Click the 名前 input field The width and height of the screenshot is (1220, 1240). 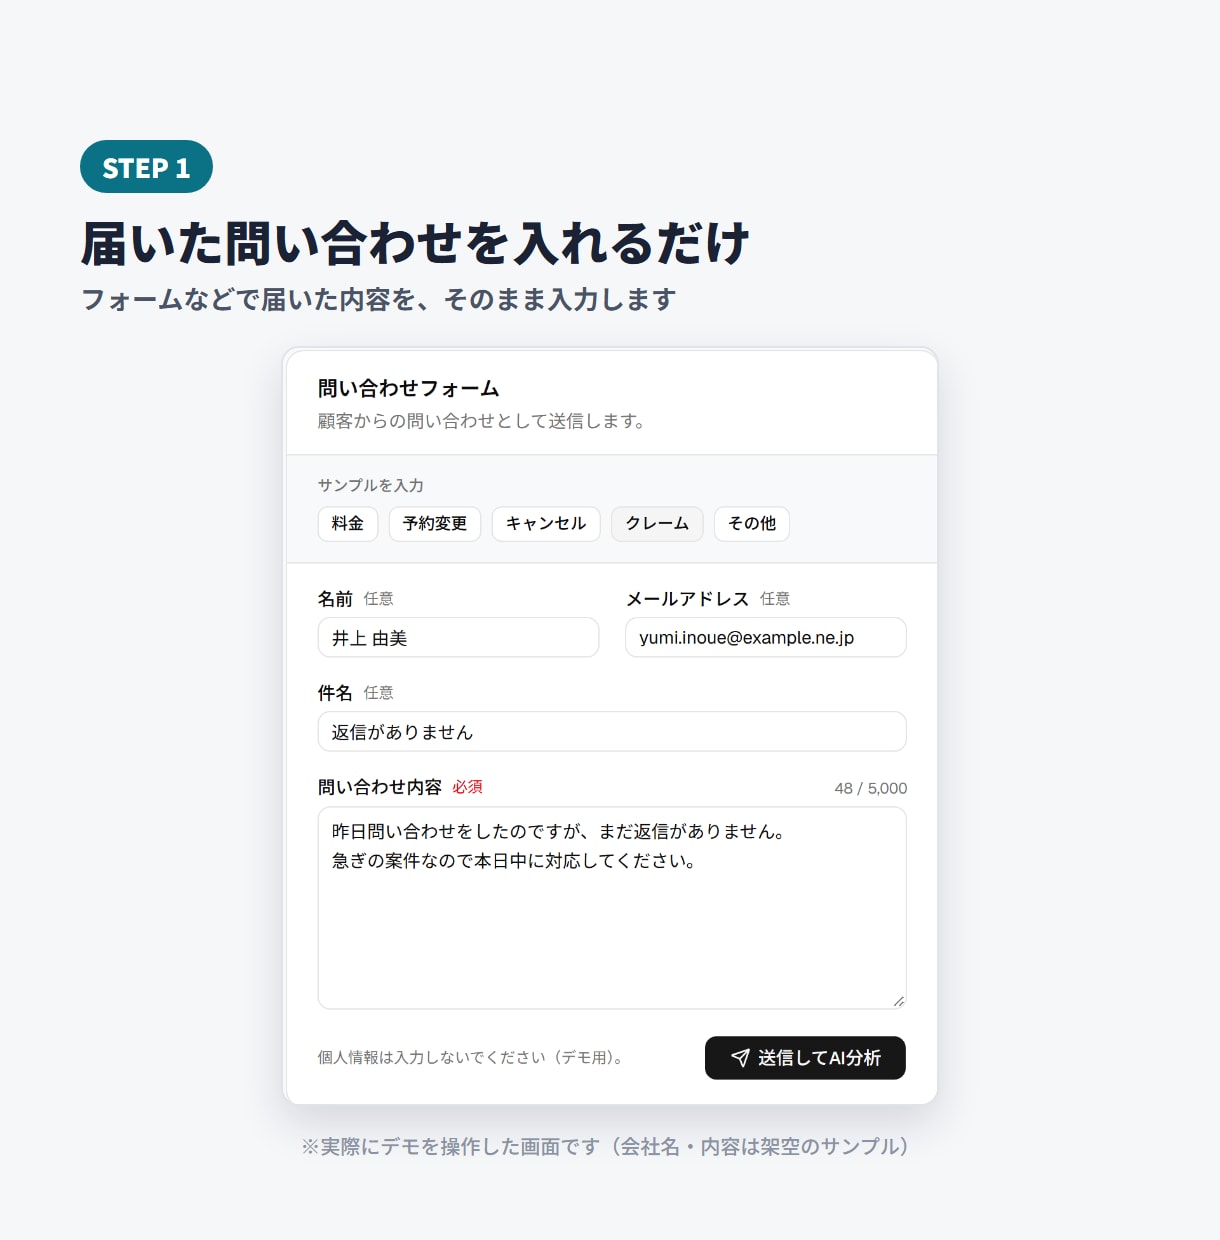click(458, 637)
